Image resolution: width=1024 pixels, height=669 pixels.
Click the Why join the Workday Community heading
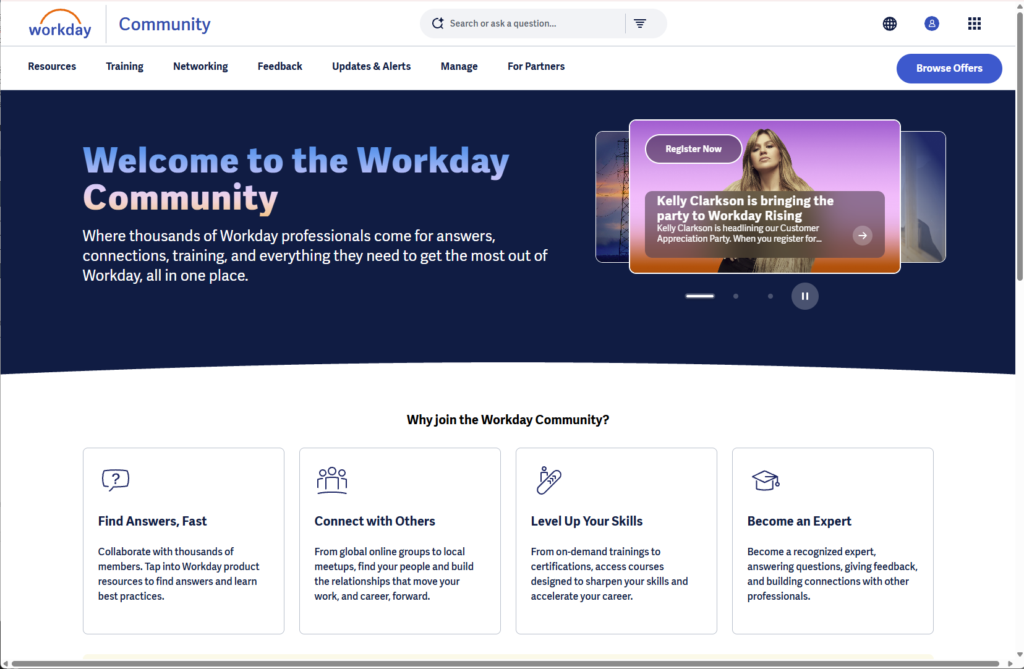[x=507, y=419]
